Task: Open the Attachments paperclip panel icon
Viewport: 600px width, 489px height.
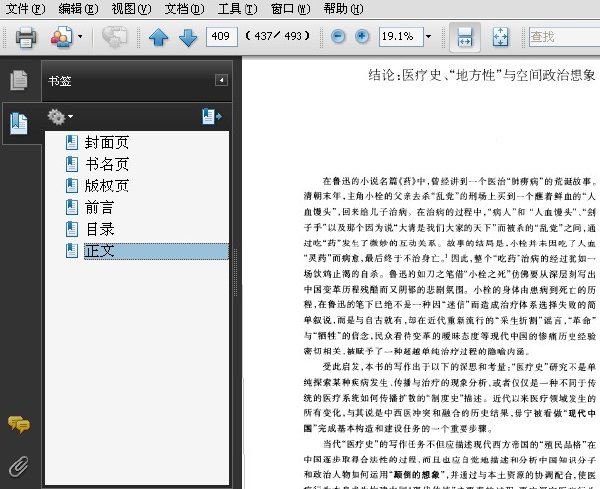Action: (x=19, y=466)
